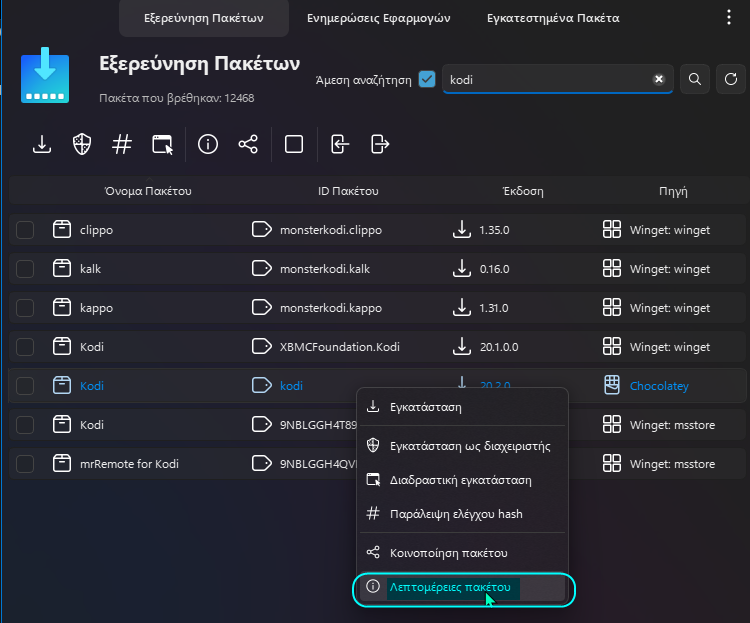Check the mrRemote for Kodi checkbox
750x623 pixels.
pyautogui.click(x=25, y=464)
